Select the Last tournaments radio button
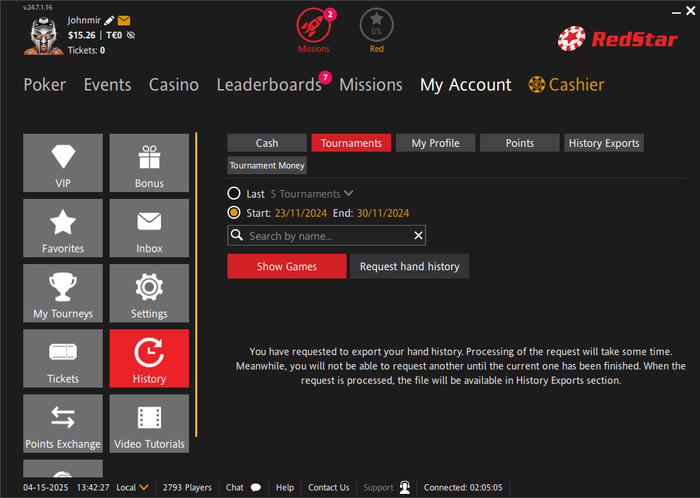This screenshot has width=700, height=498. (233, 193)
